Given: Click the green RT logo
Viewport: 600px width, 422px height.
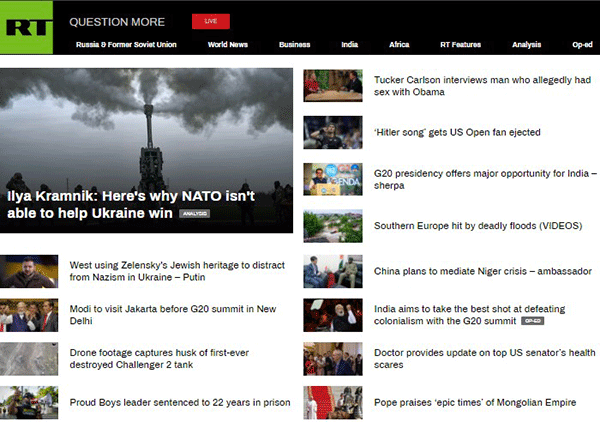Looking at the screenshot, I should [x=26, y=28].
